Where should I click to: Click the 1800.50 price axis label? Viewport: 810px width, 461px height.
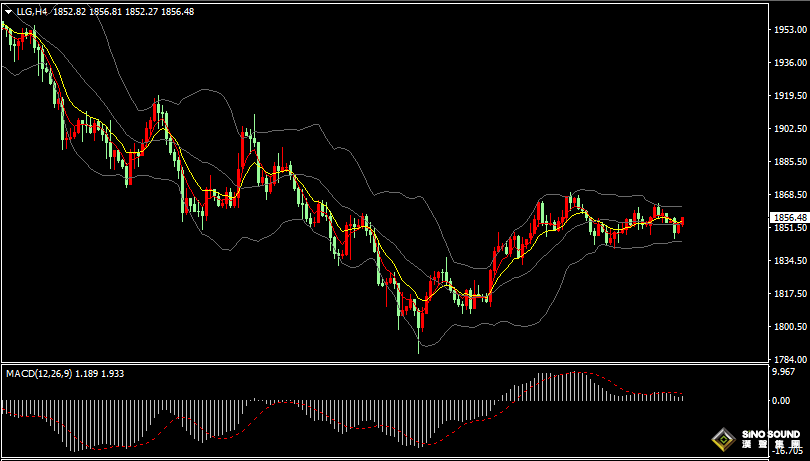coord(789,327)
